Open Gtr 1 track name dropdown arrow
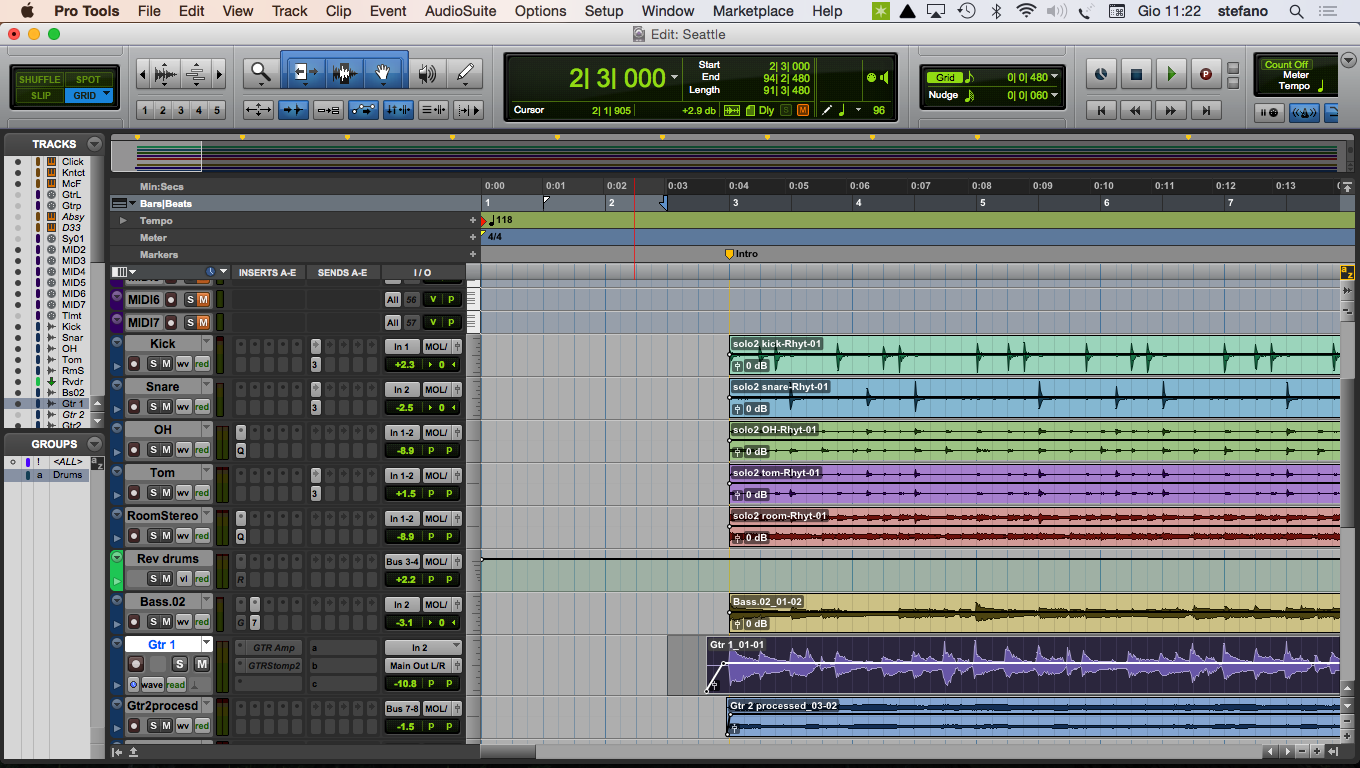1360x768 pixels. [207, 645]
